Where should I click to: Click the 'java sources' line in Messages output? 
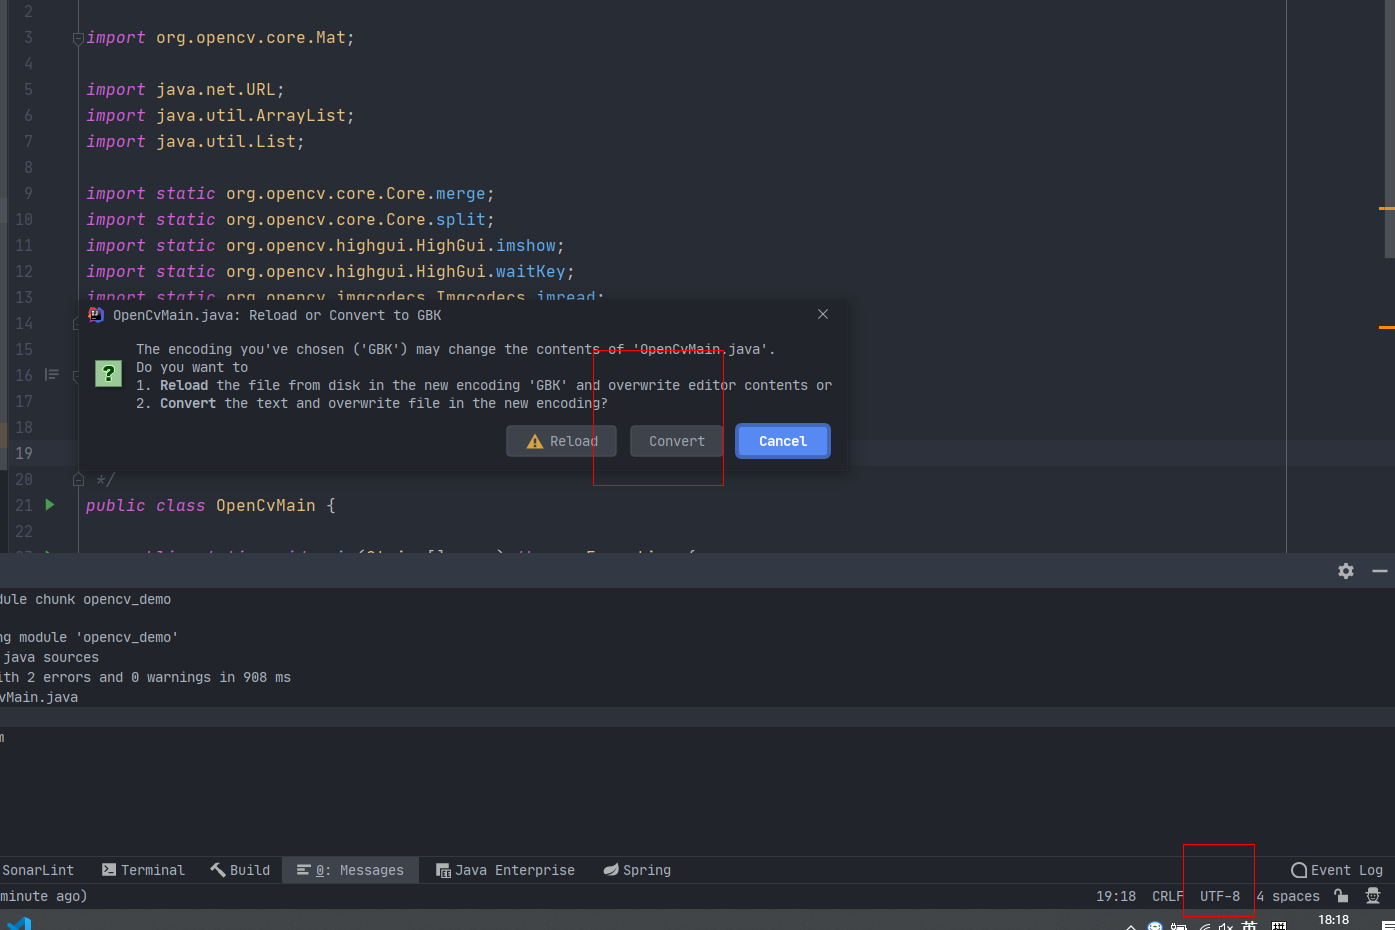point(50,657)
